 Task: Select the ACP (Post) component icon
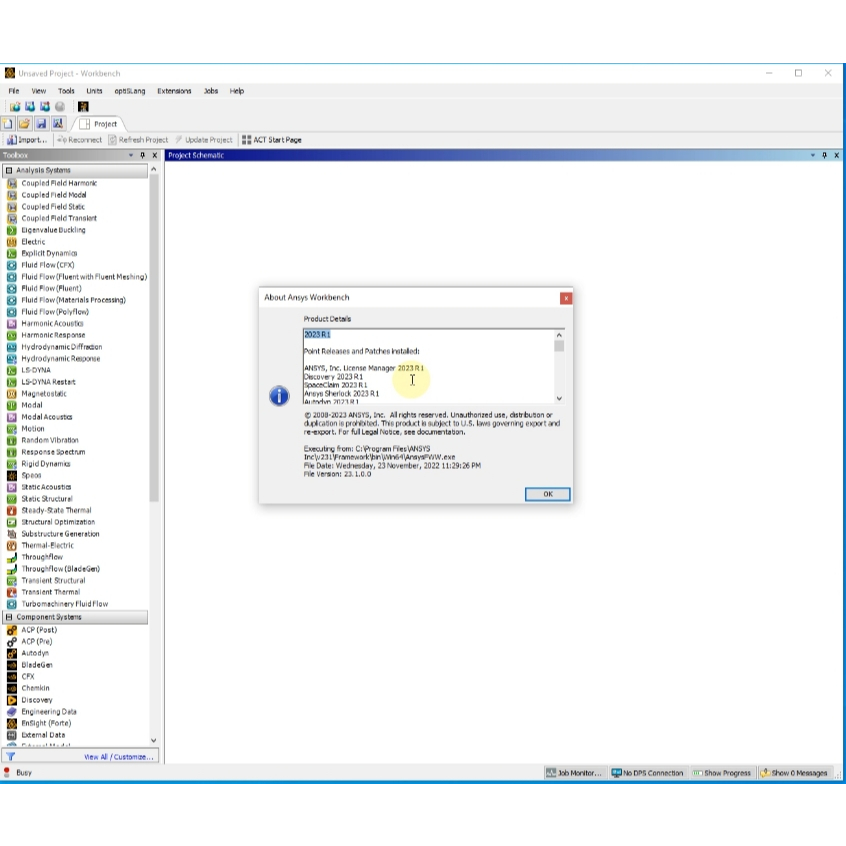12,630
